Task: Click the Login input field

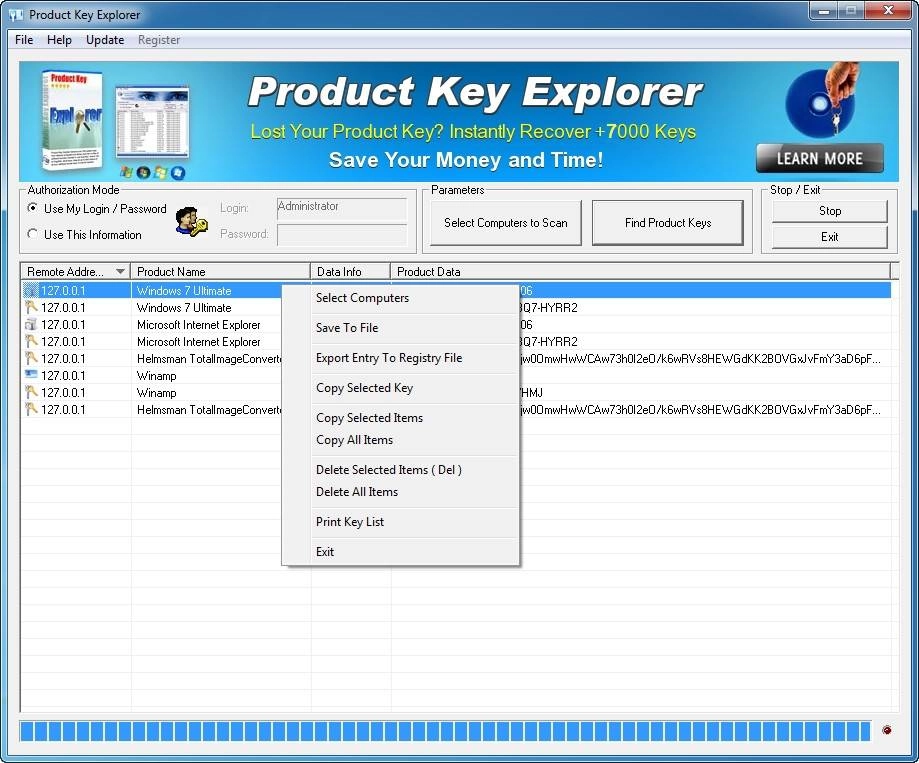Action: click(x=342, y=208)
